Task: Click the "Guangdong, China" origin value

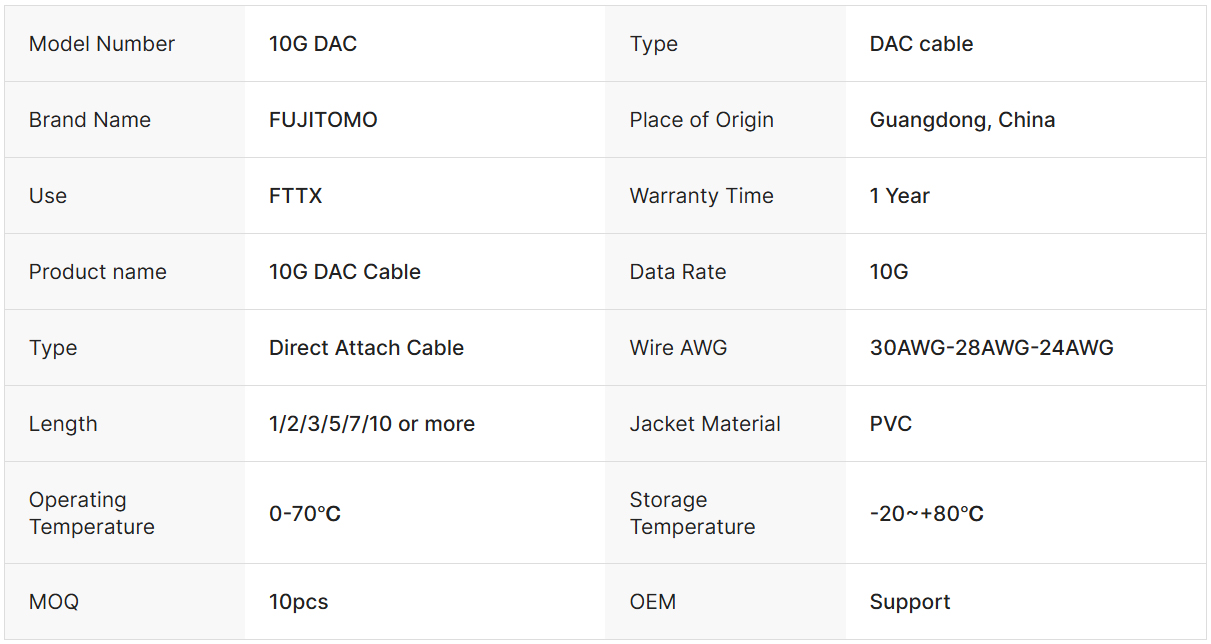Action: [962, 120]
